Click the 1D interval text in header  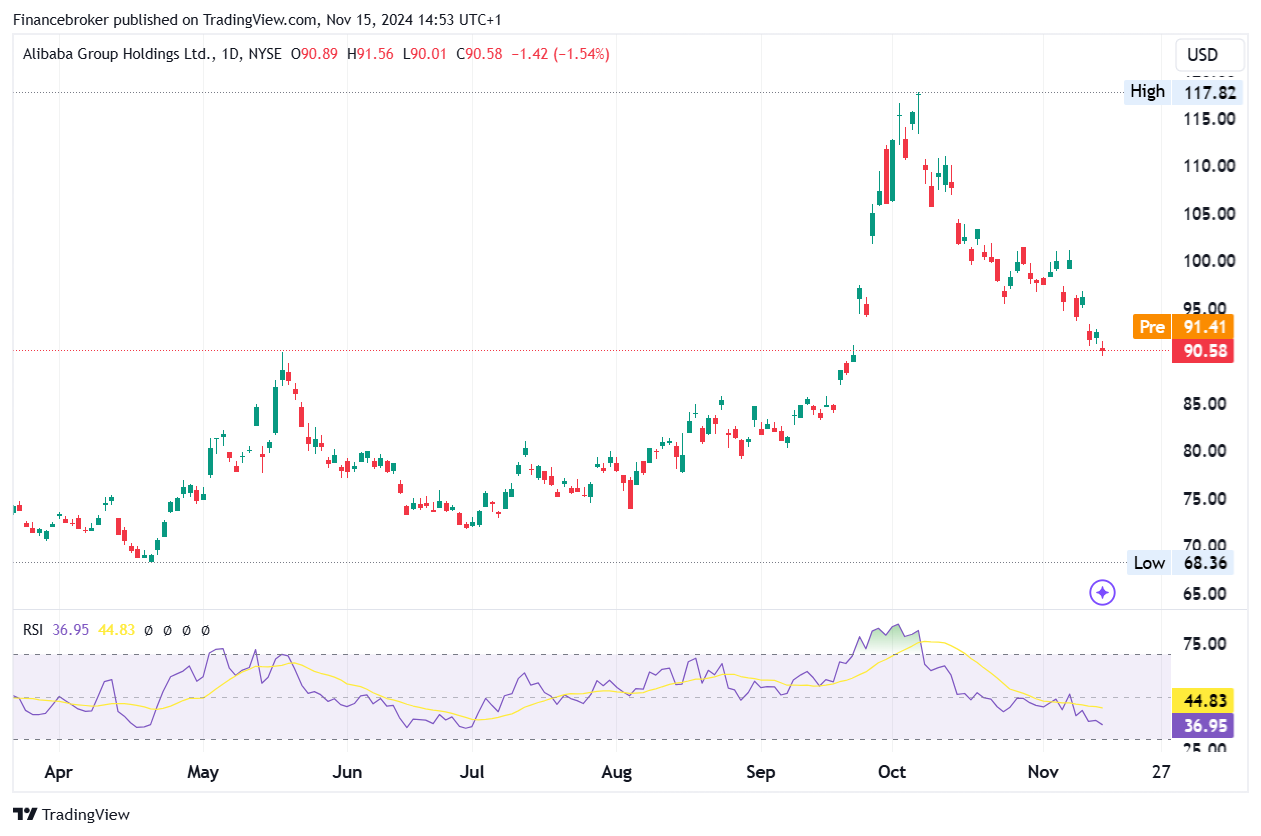pyautogui.click(x=230, y=54)
